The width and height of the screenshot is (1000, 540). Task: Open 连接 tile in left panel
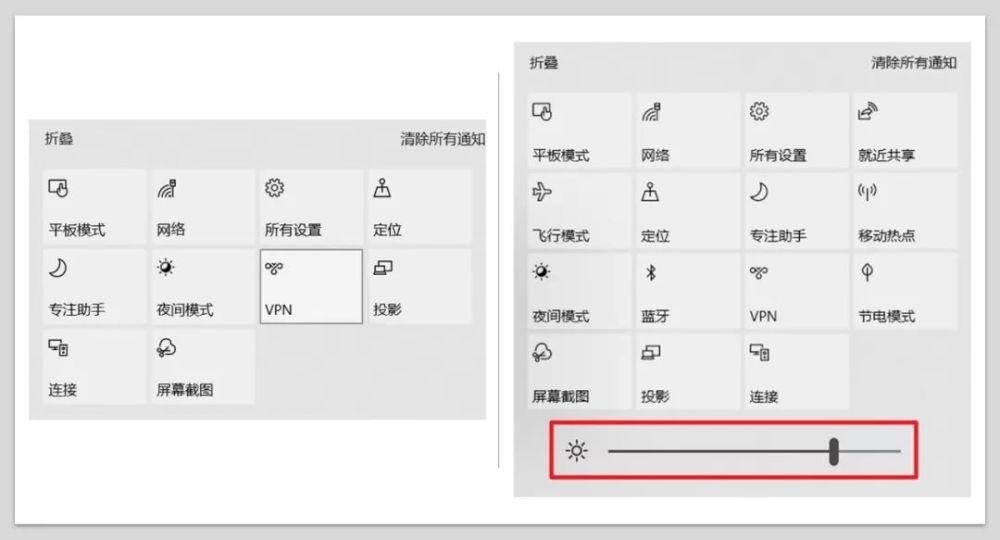(94, 367)
